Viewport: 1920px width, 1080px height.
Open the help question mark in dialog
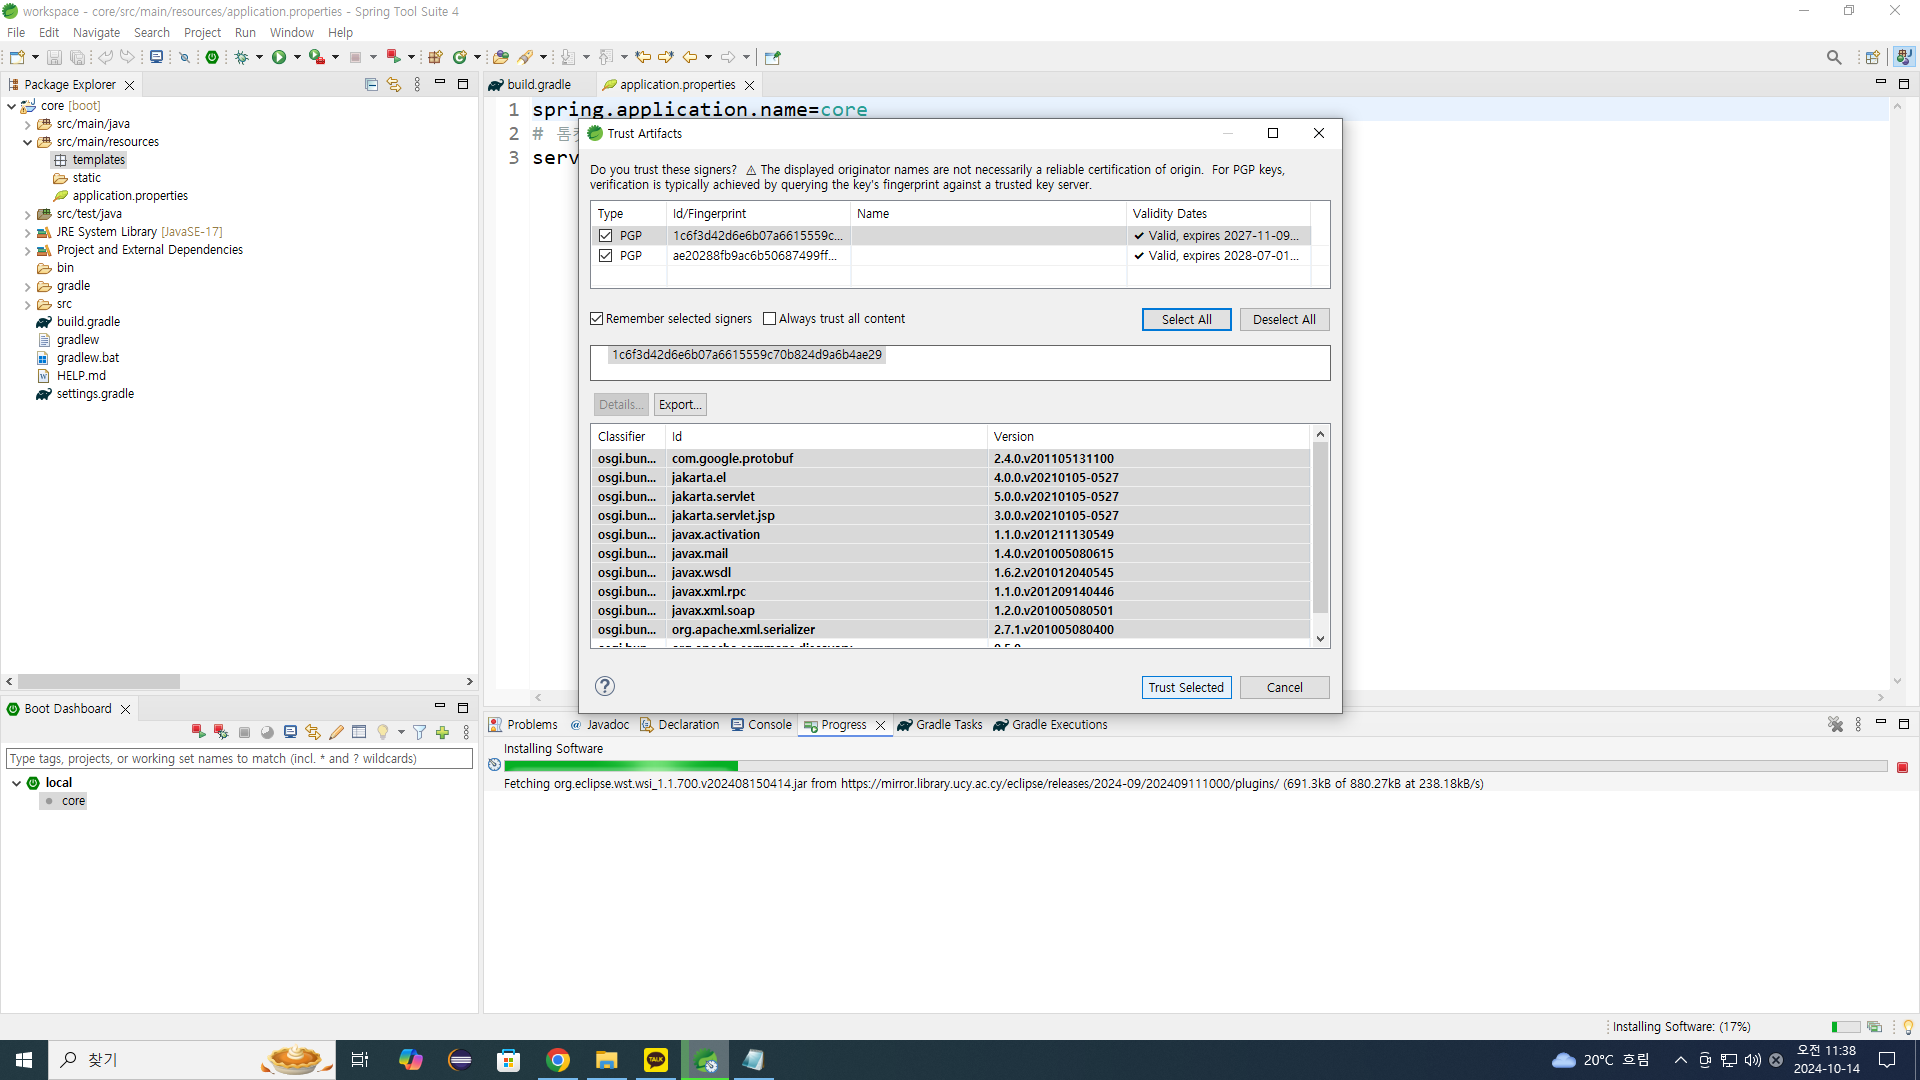[x=605, y=686]
